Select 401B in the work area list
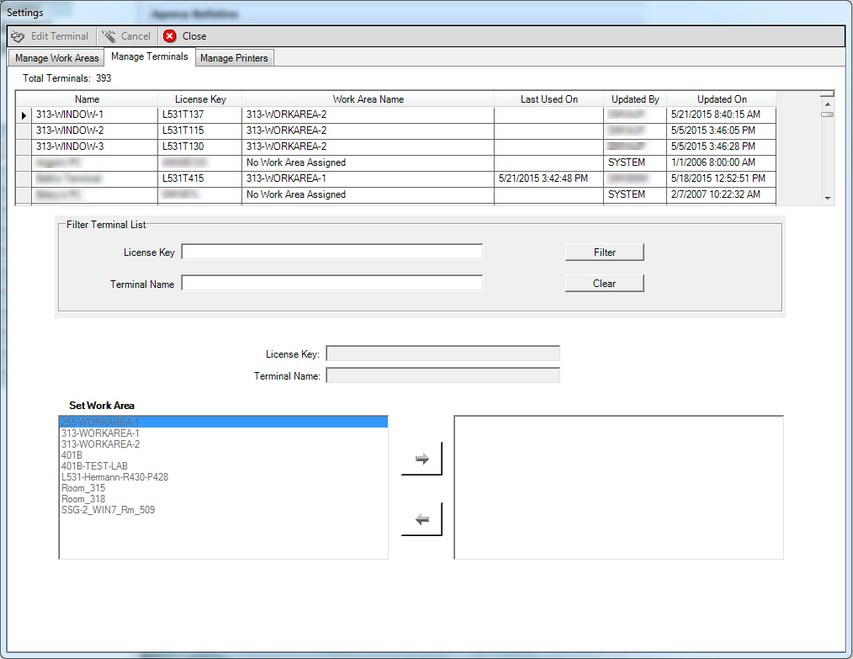The height and width of the screenshot is (659, 853). 224,455
